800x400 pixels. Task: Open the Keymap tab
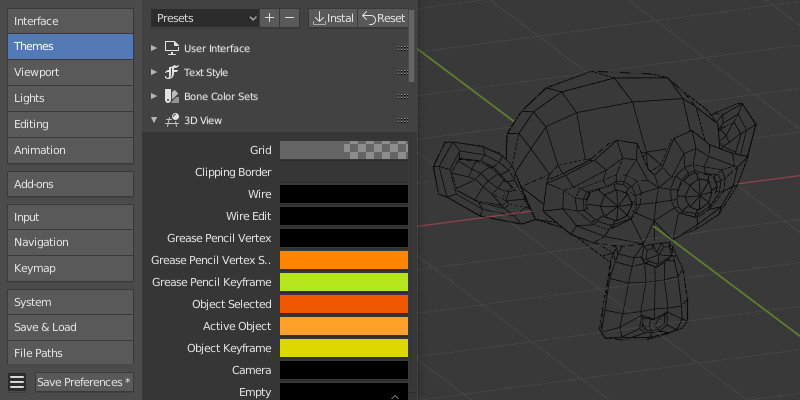(x=70, y=268)
